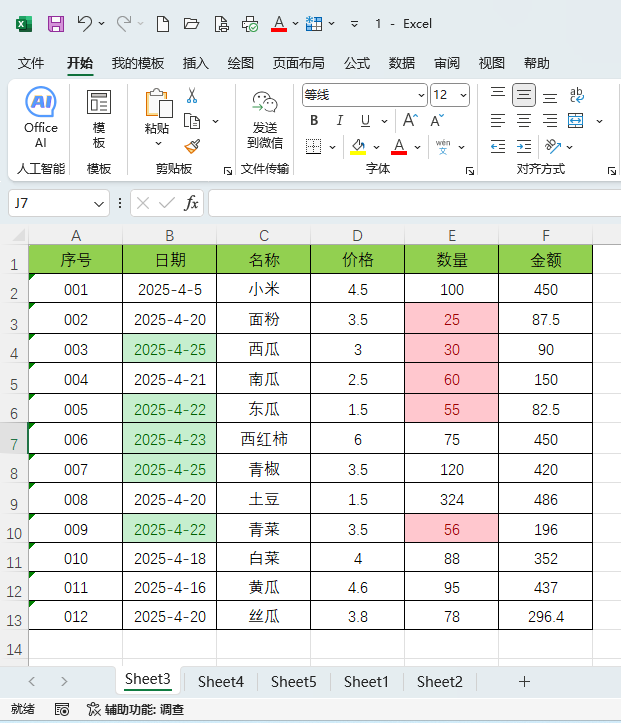
Task: Click the select all corner button
Action: pos(18,236)
